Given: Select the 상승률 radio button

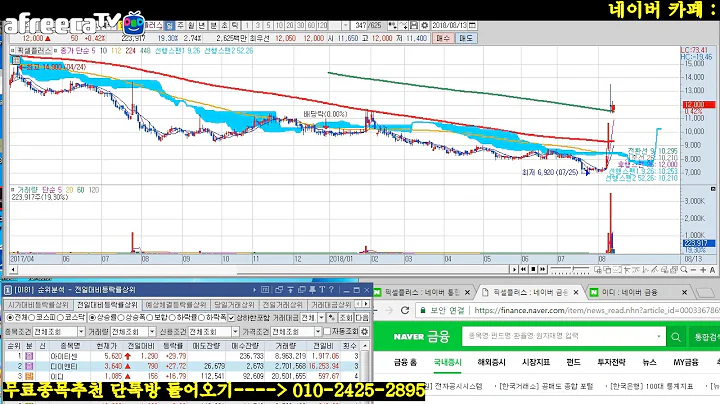Looking at the screenshot, I should click(92, 317).
